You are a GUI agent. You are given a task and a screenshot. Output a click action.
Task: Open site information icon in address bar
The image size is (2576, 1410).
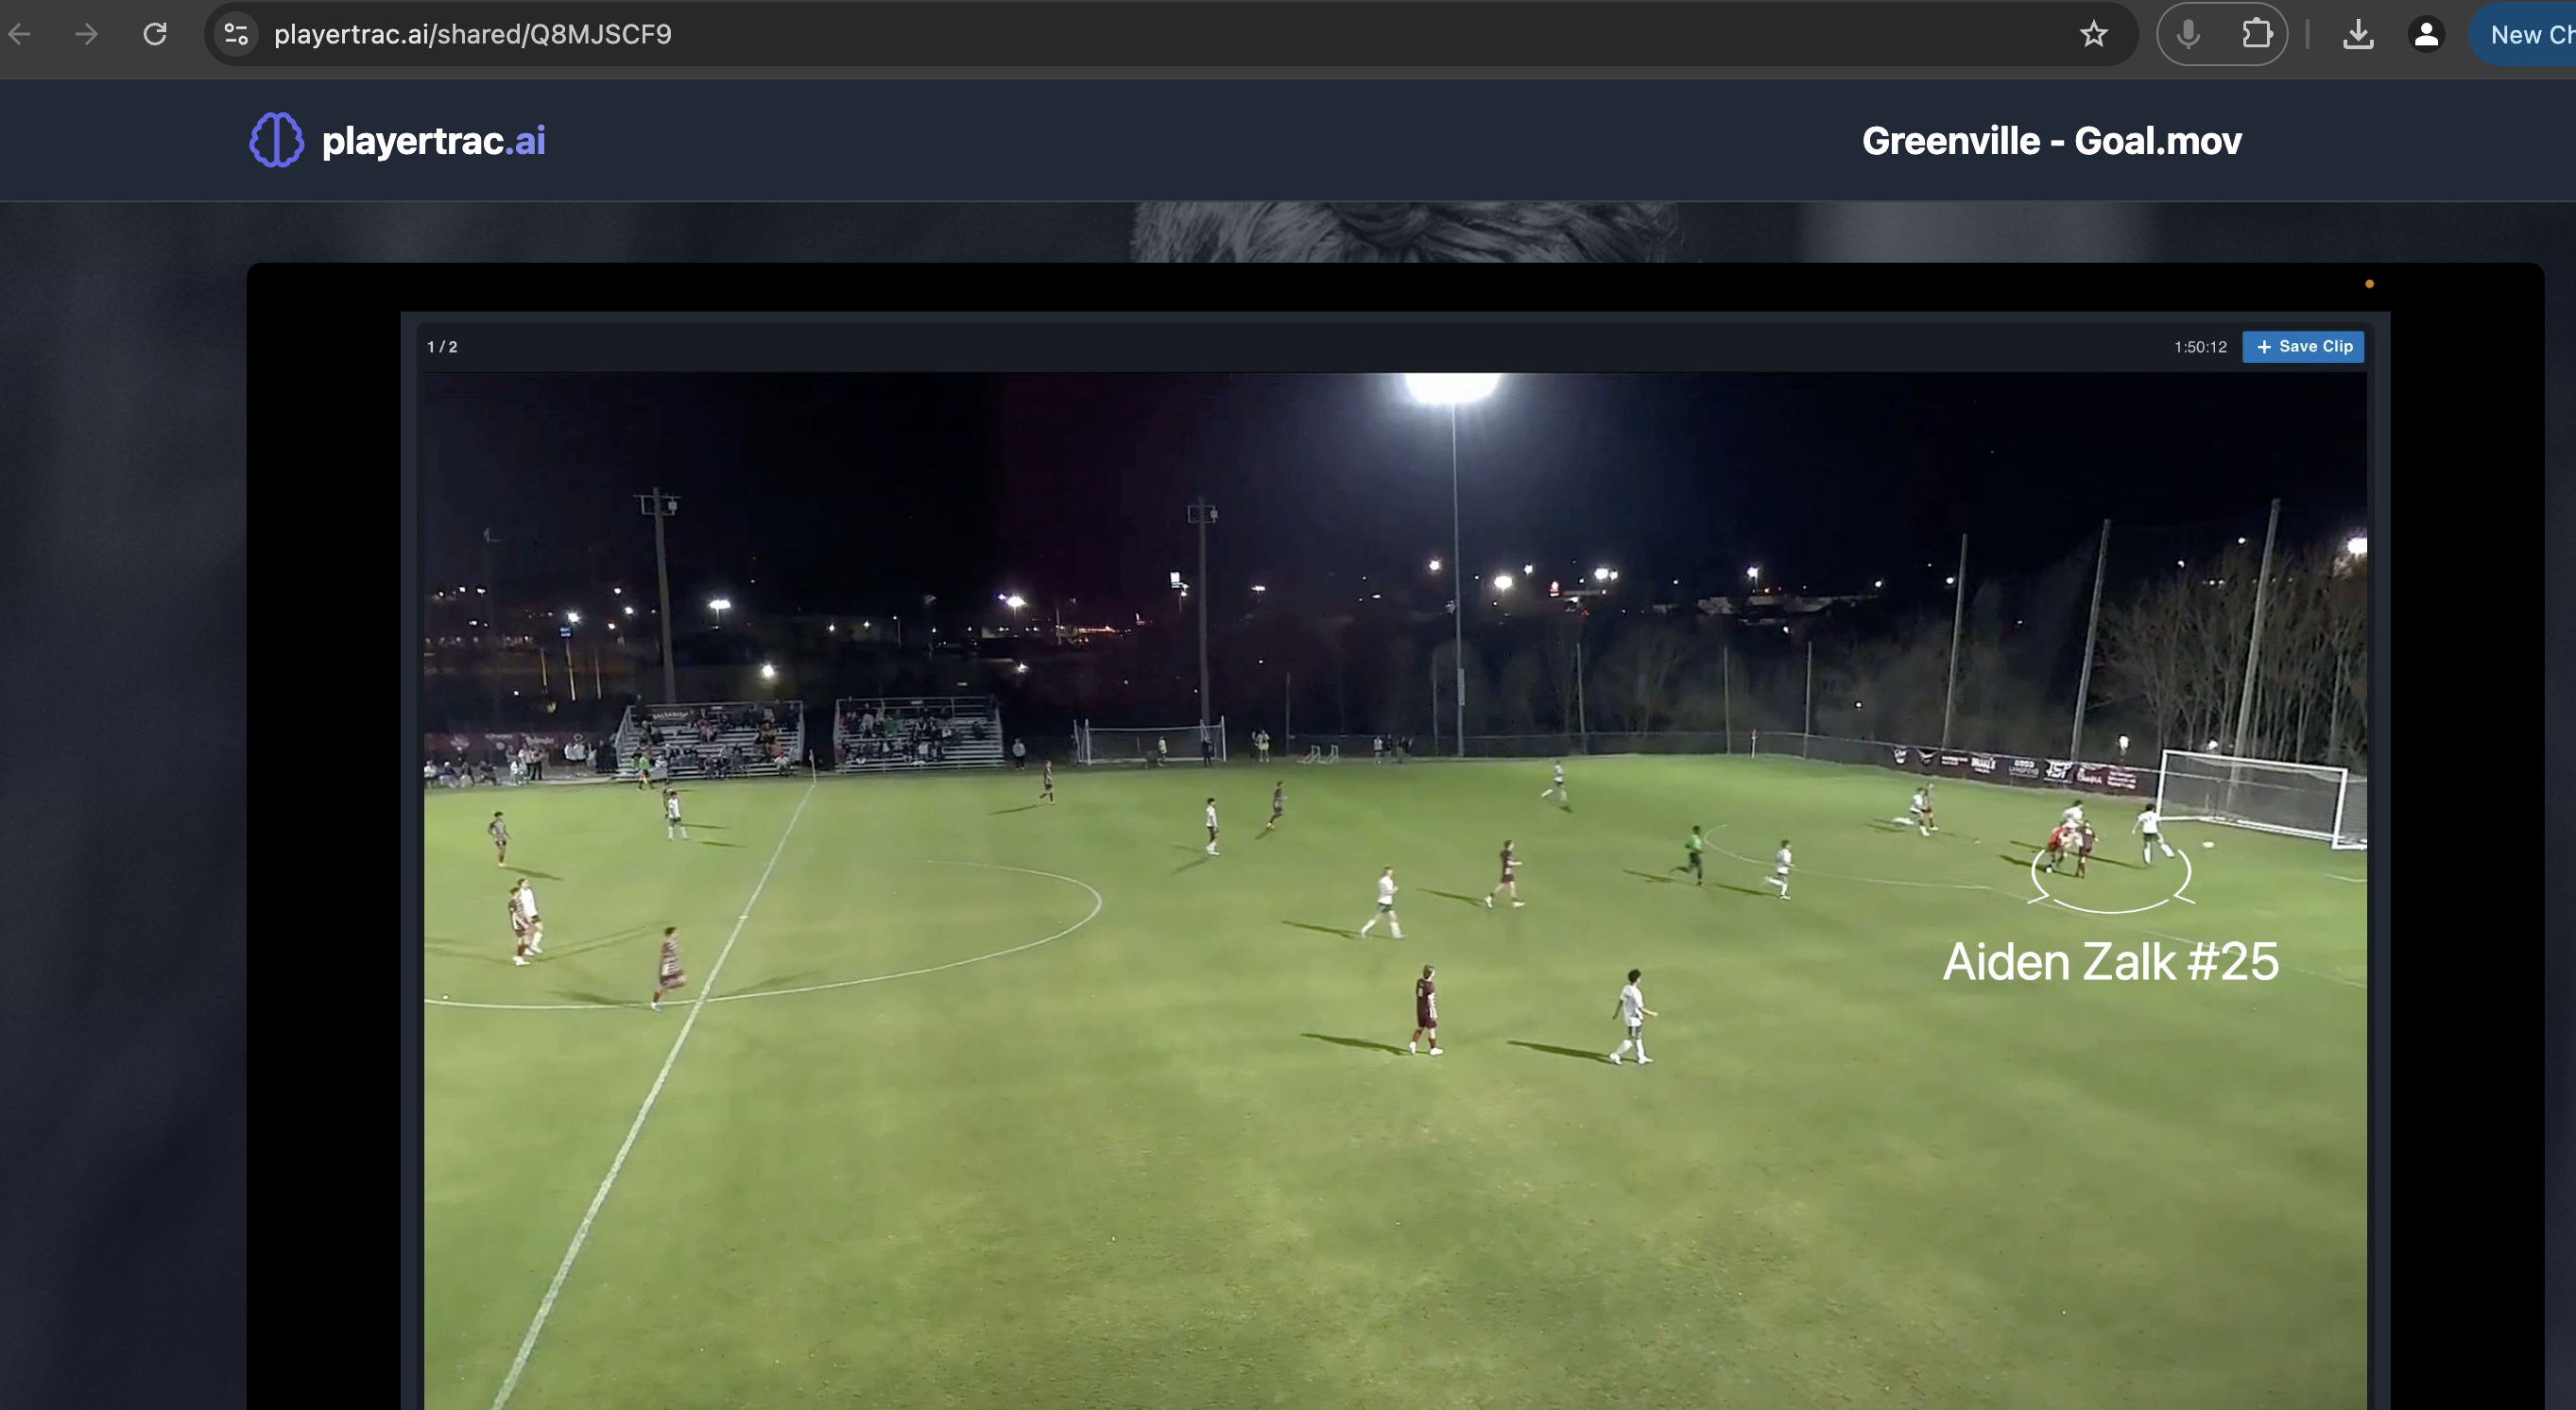coord(236,35)
